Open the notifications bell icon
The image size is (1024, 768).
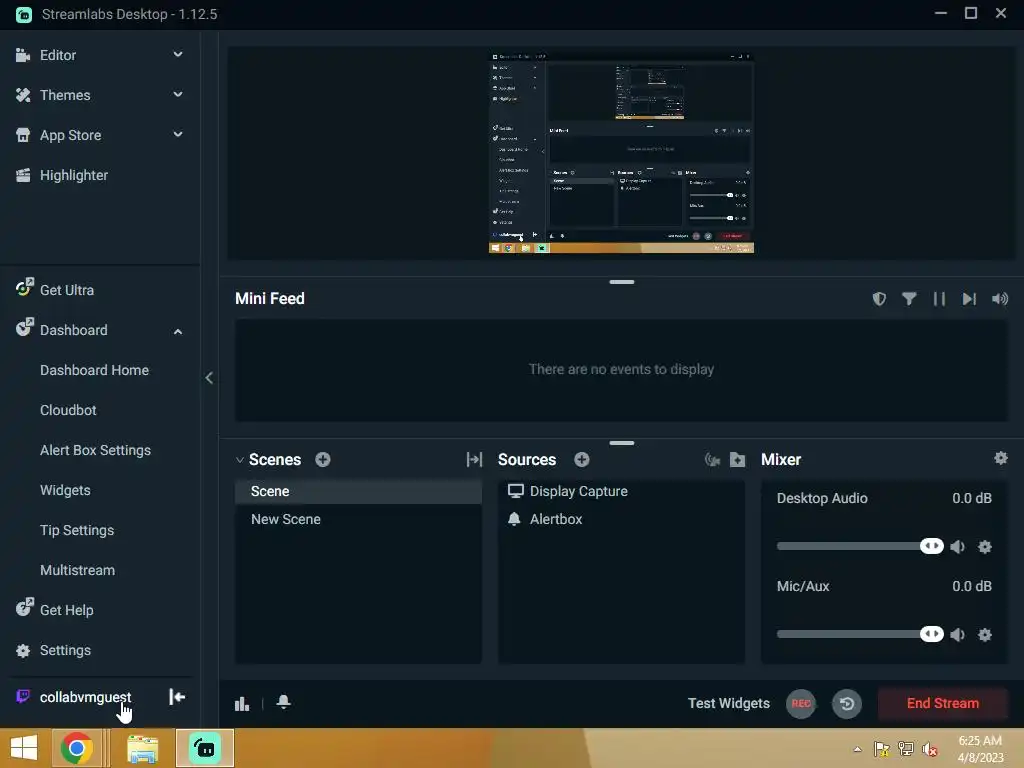[x=283, y=702]
